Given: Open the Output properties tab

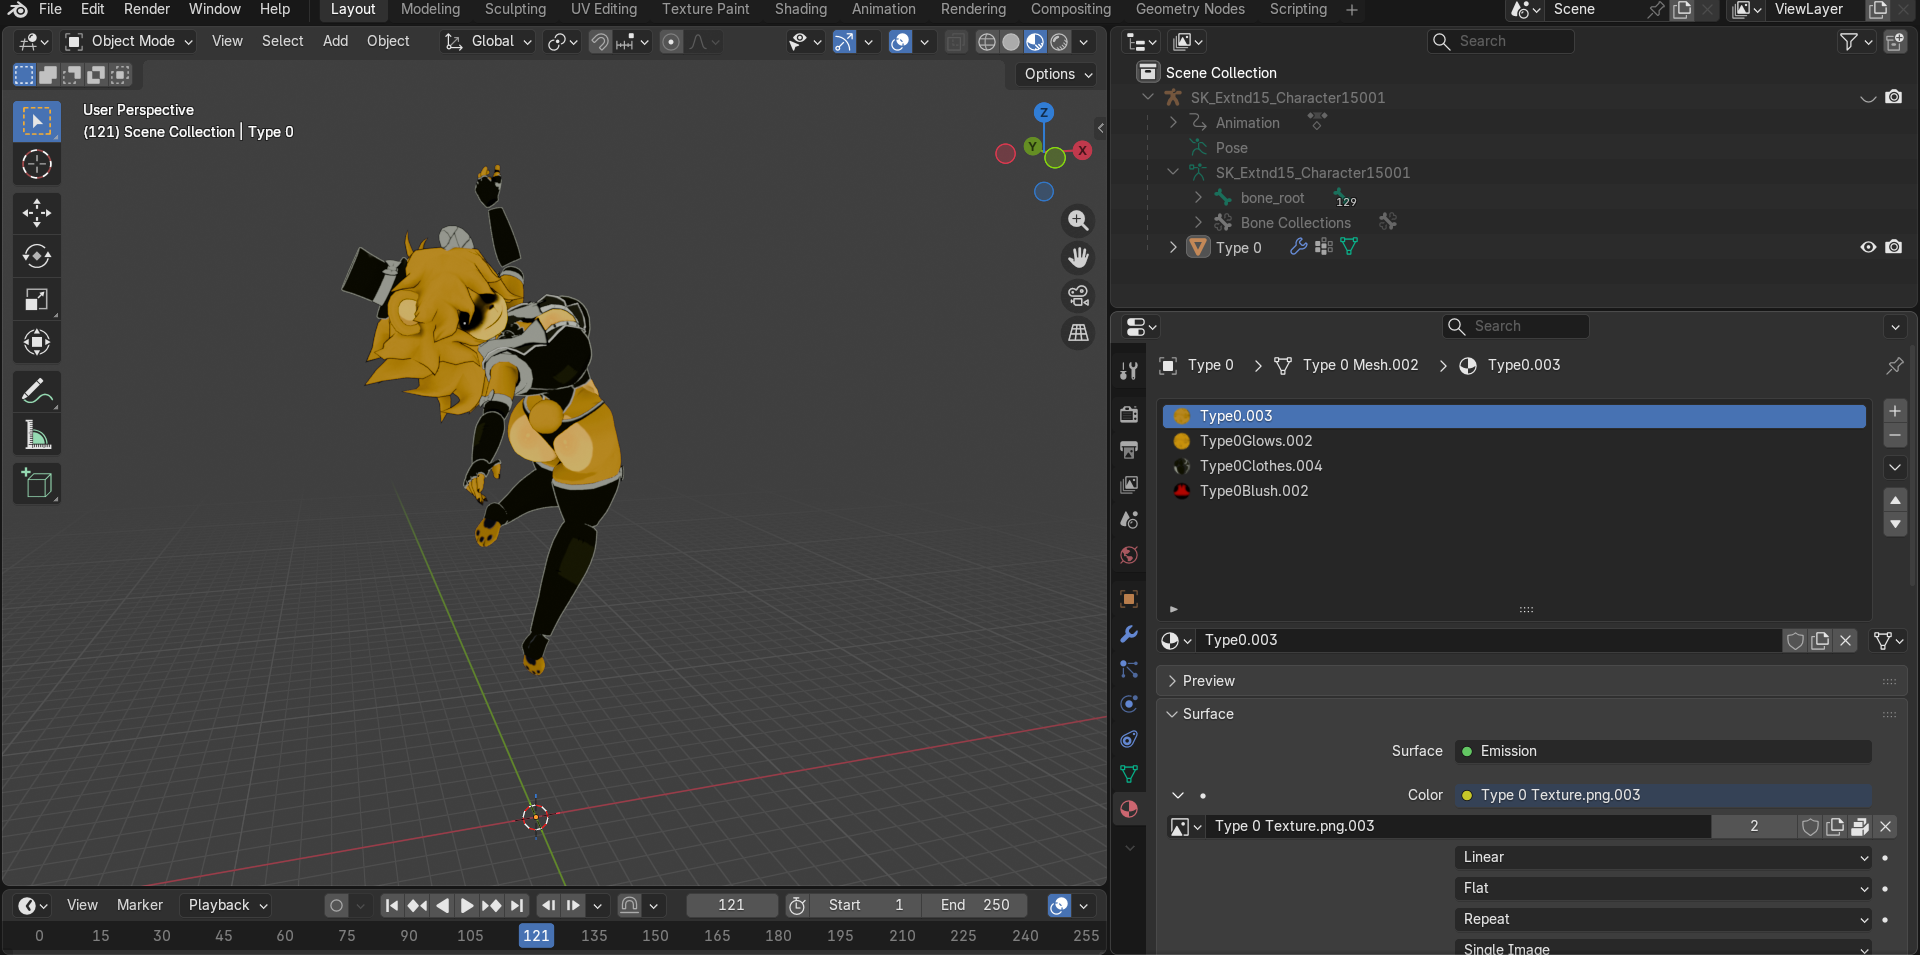Looking at the screenshot, I should [1129, 449].
